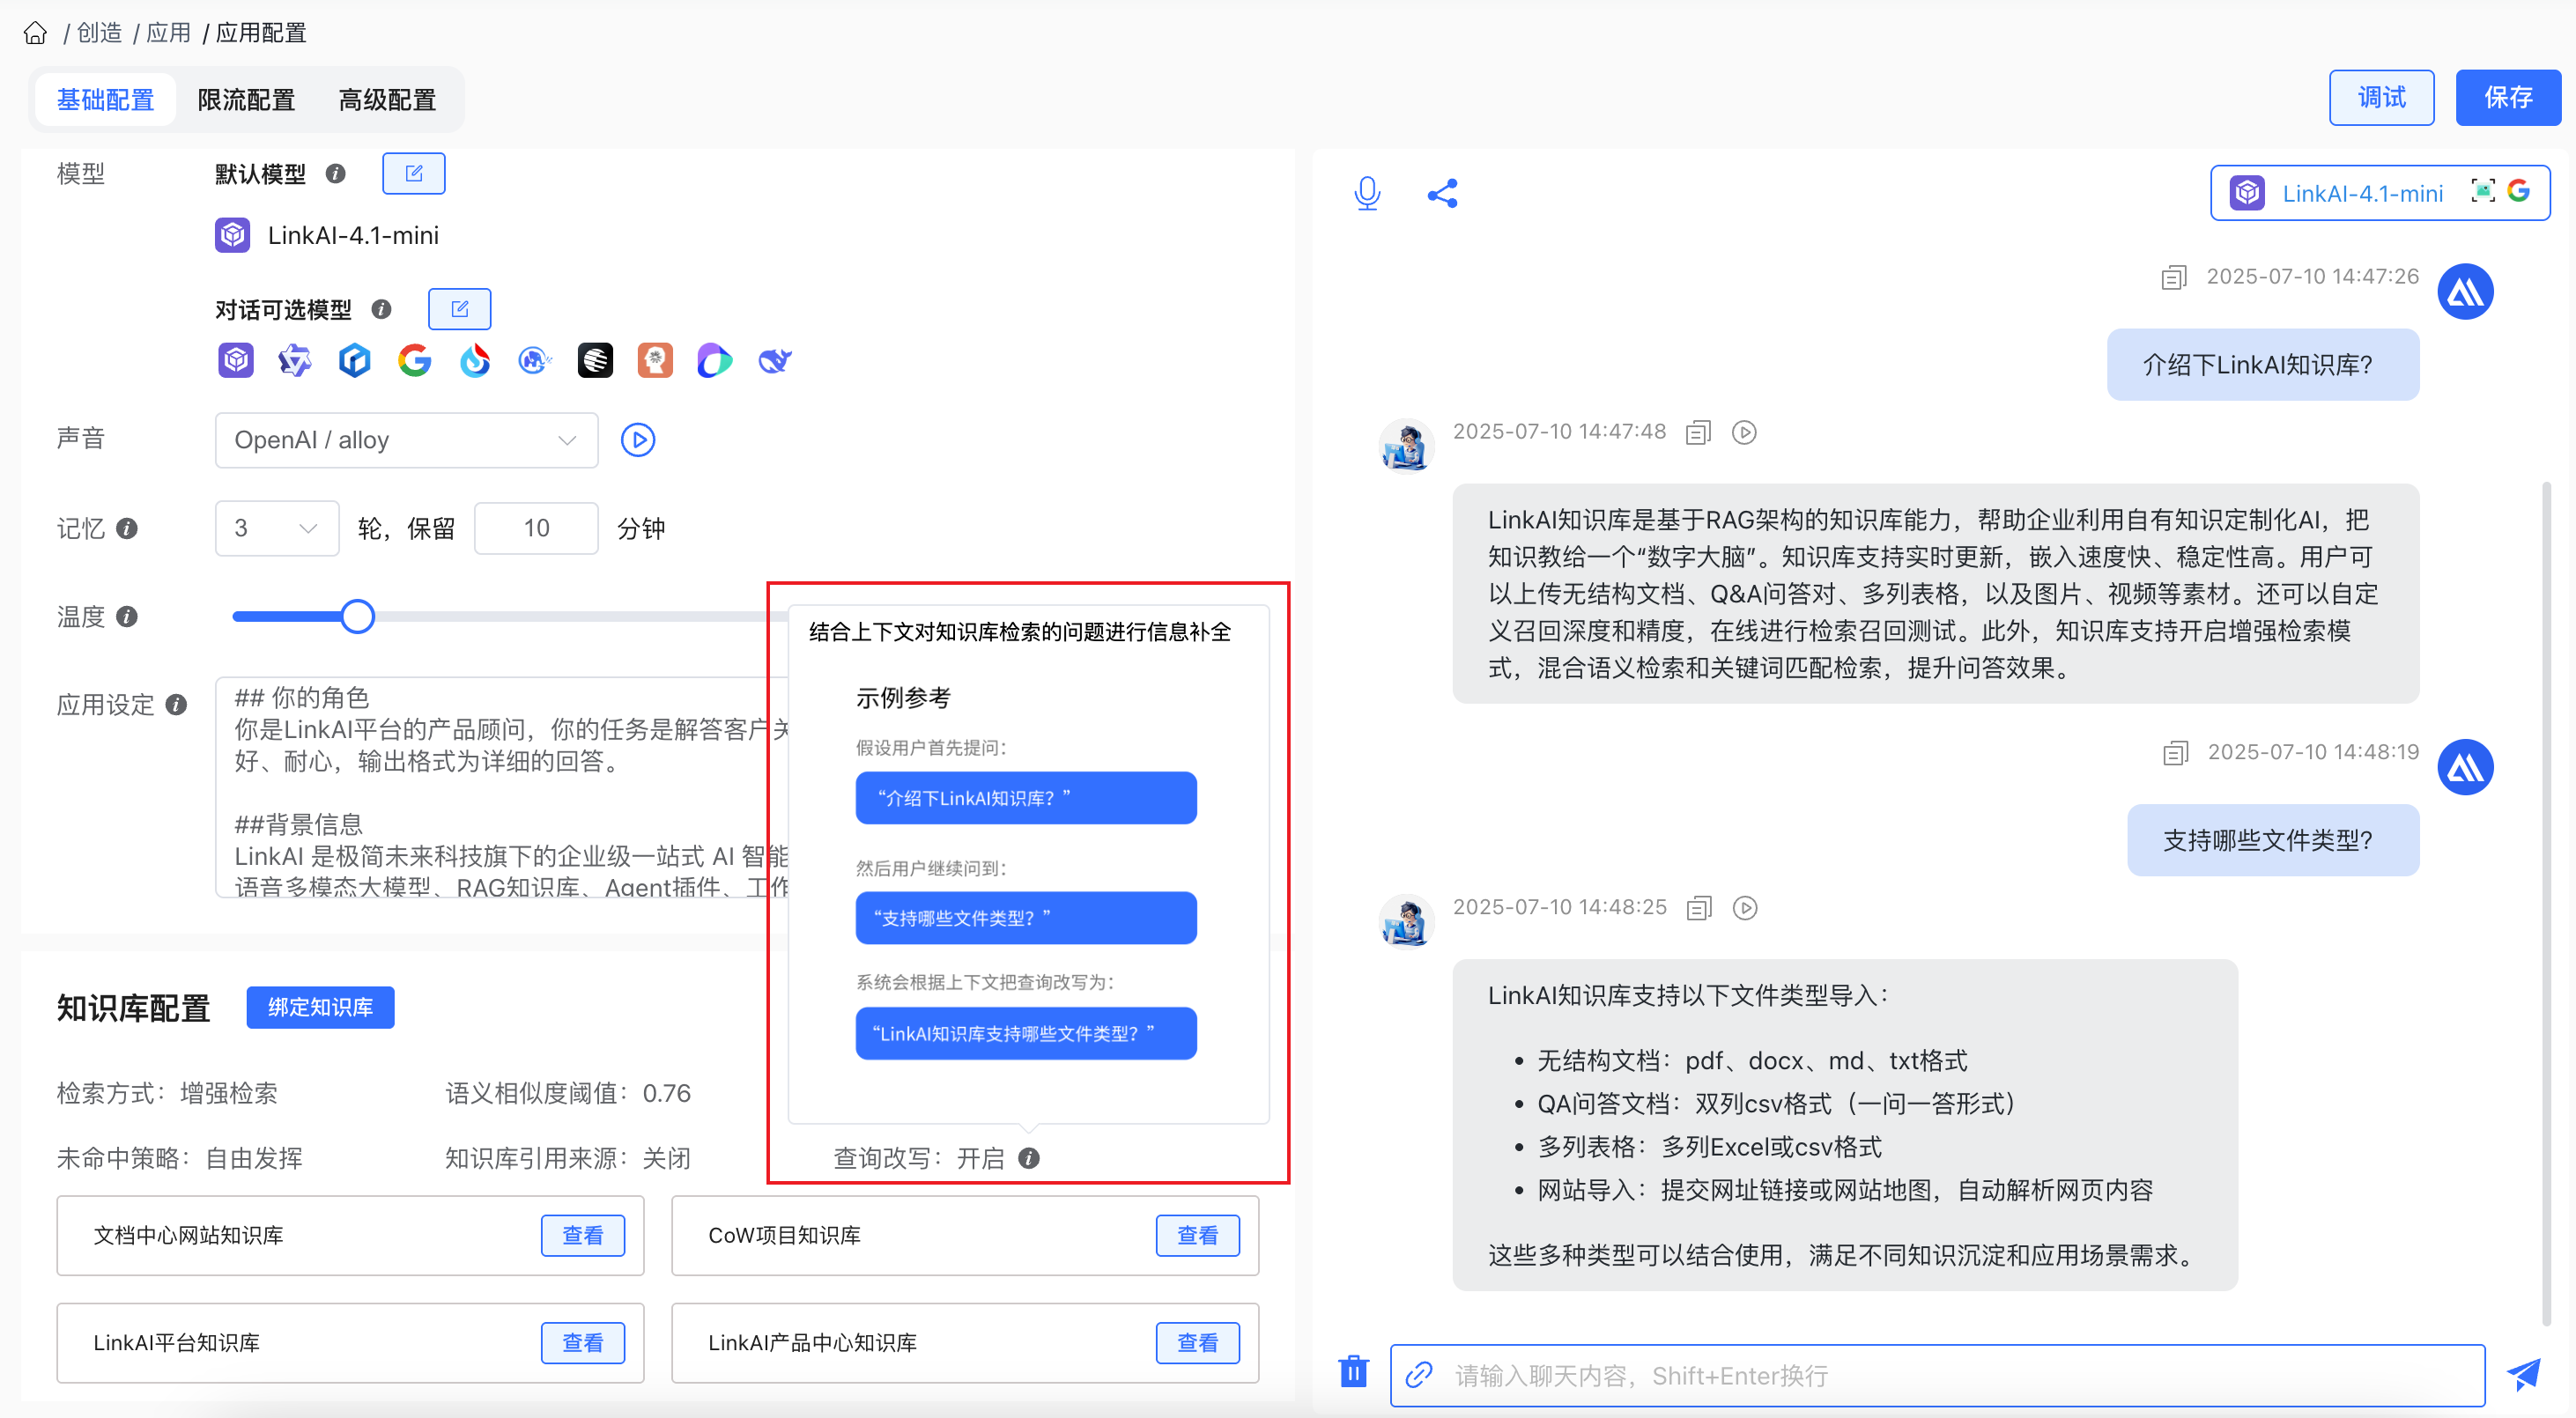This screenshot has height=1418, width=2576.
Task: Copy the 14:47:26 user message
Action: (2174, 277)
